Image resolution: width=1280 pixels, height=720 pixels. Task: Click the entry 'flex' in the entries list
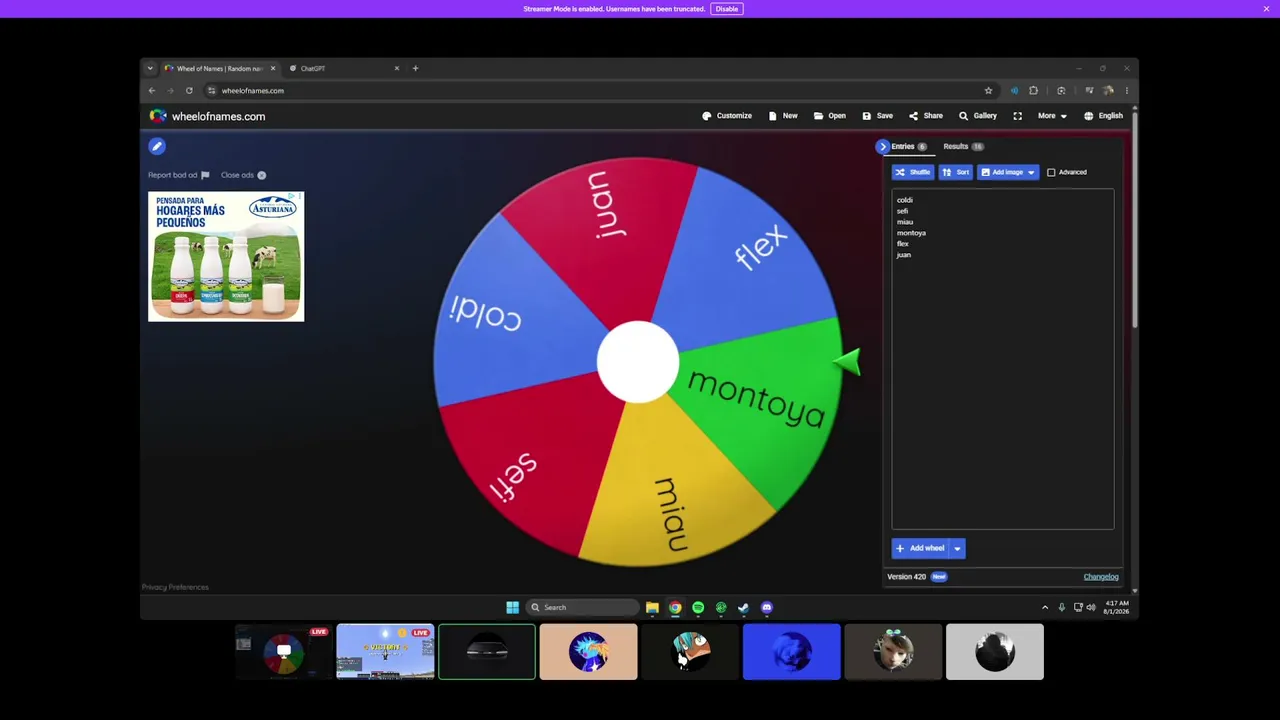coord(903,244)
